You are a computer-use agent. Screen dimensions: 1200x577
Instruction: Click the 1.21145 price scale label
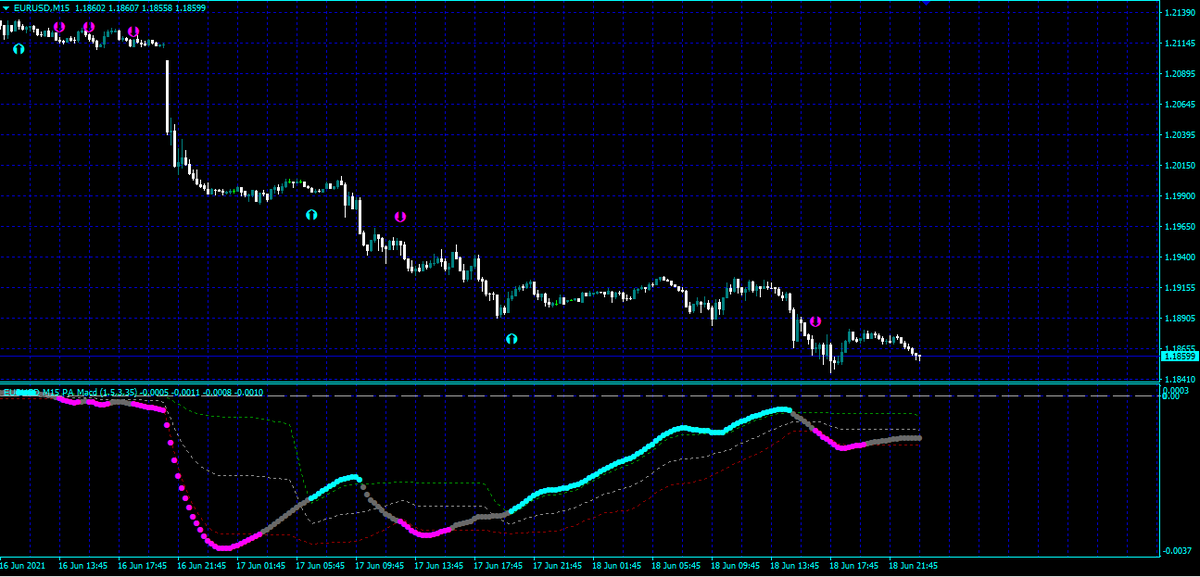pyautogui.click(x=1180, y=44)
